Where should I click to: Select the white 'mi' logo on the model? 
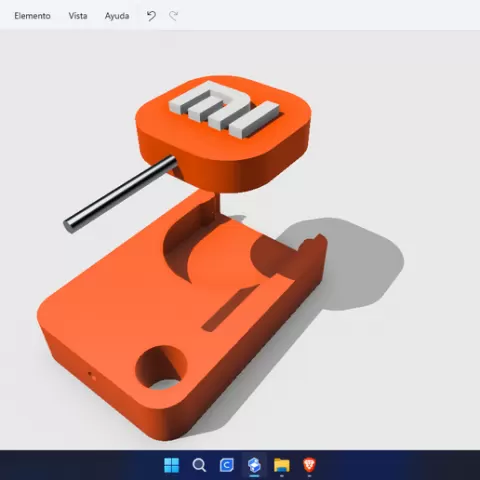[224, 109]
